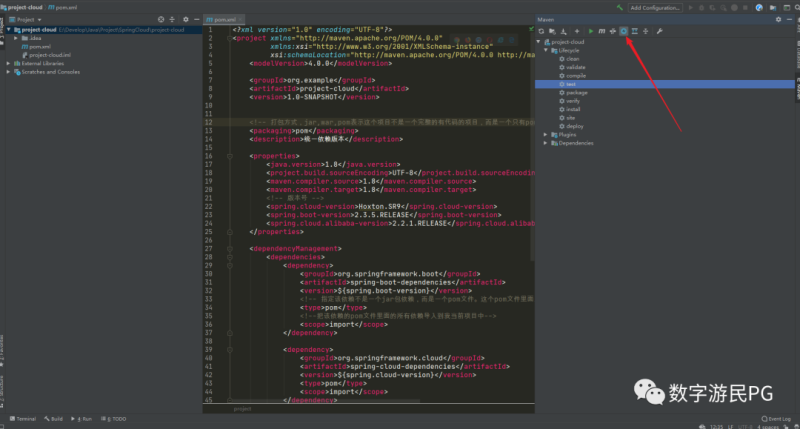Open the Event Log link

click(x=778, y=419)
